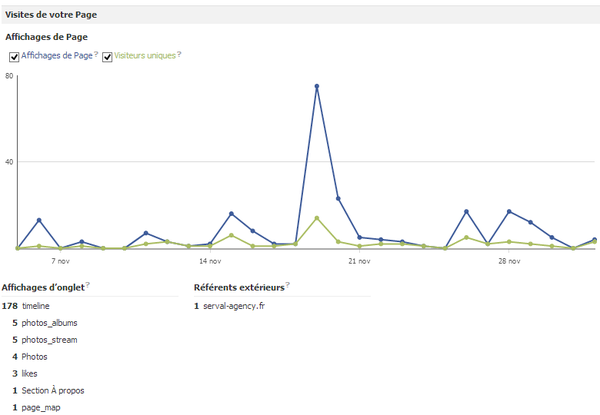Click the 28 nov axis label
This screenshot has width=600, height=415.
pyautogui.click(x=509, y=261)
